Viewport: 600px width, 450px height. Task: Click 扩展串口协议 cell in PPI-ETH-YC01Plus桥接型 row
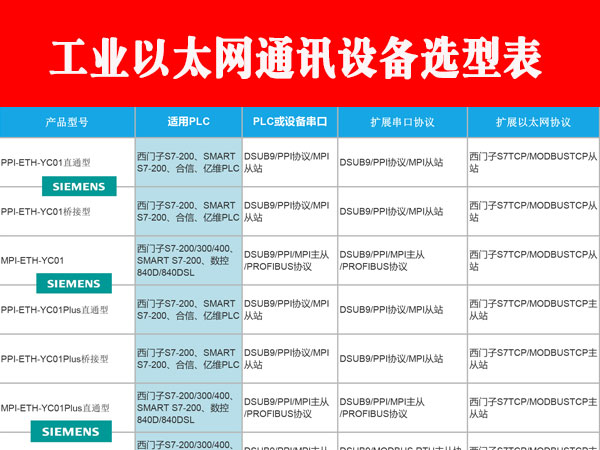(x=403, y=358)
